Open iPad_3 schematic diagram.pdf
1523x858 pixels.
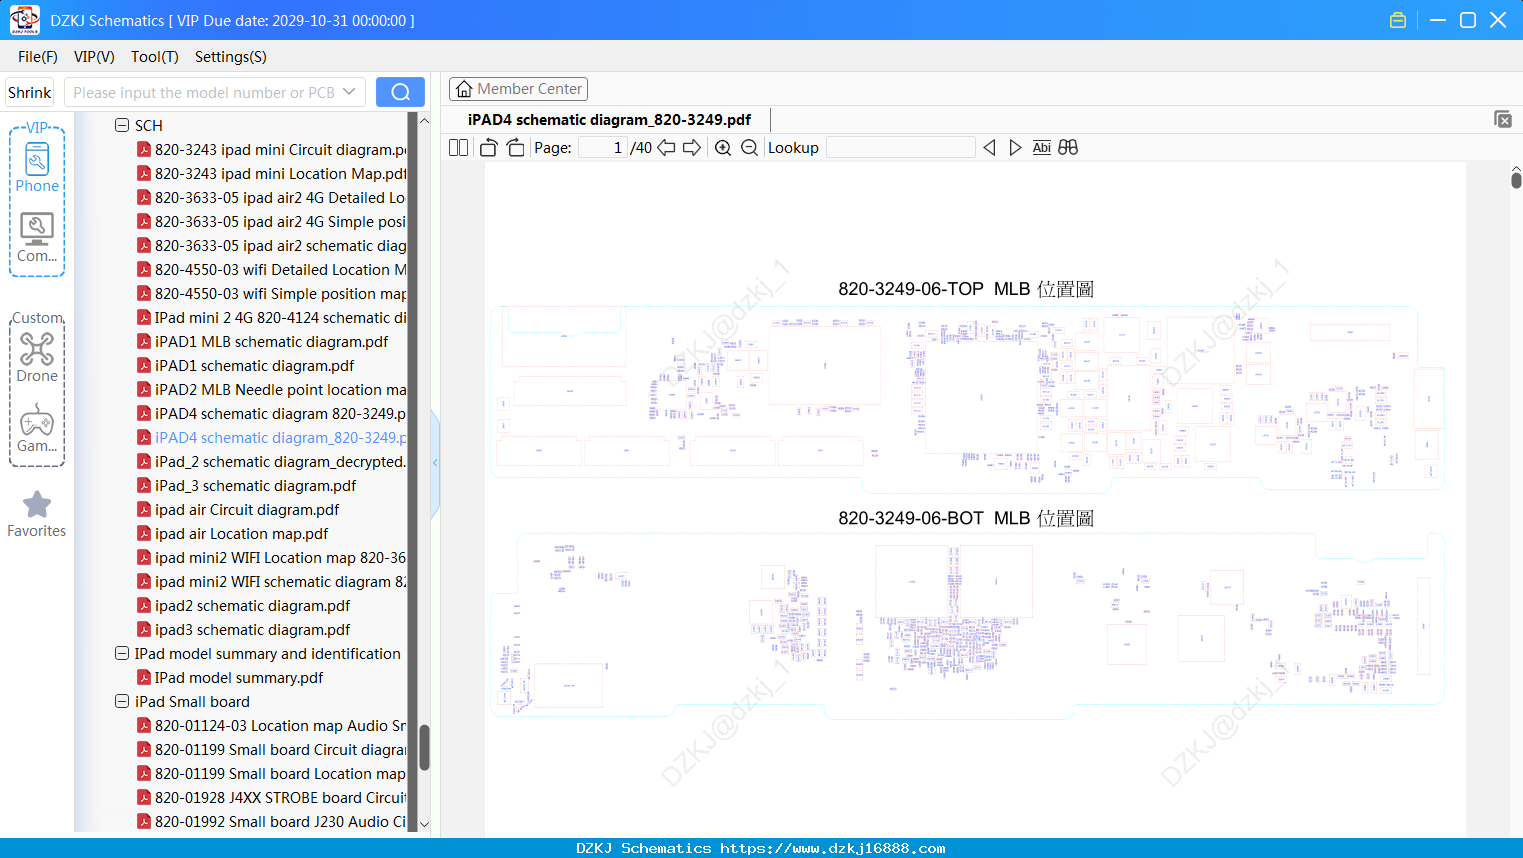[x=256, y=486]
